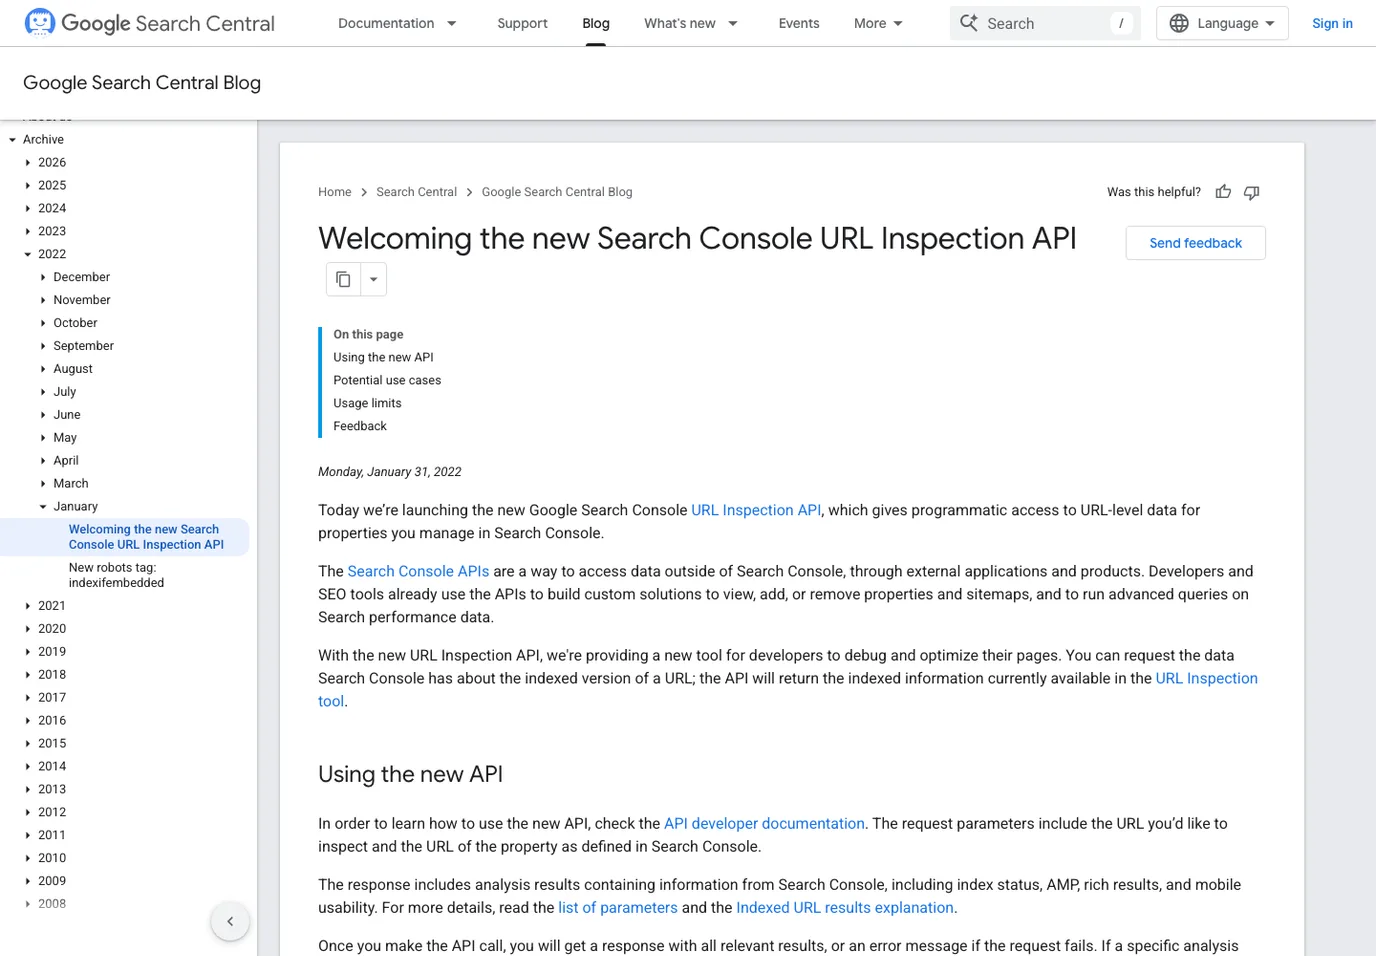The width and height of the screenshot is (1376, 956).
Task: Collapse the side navigation with the chevron button
Action: [230, 921]
